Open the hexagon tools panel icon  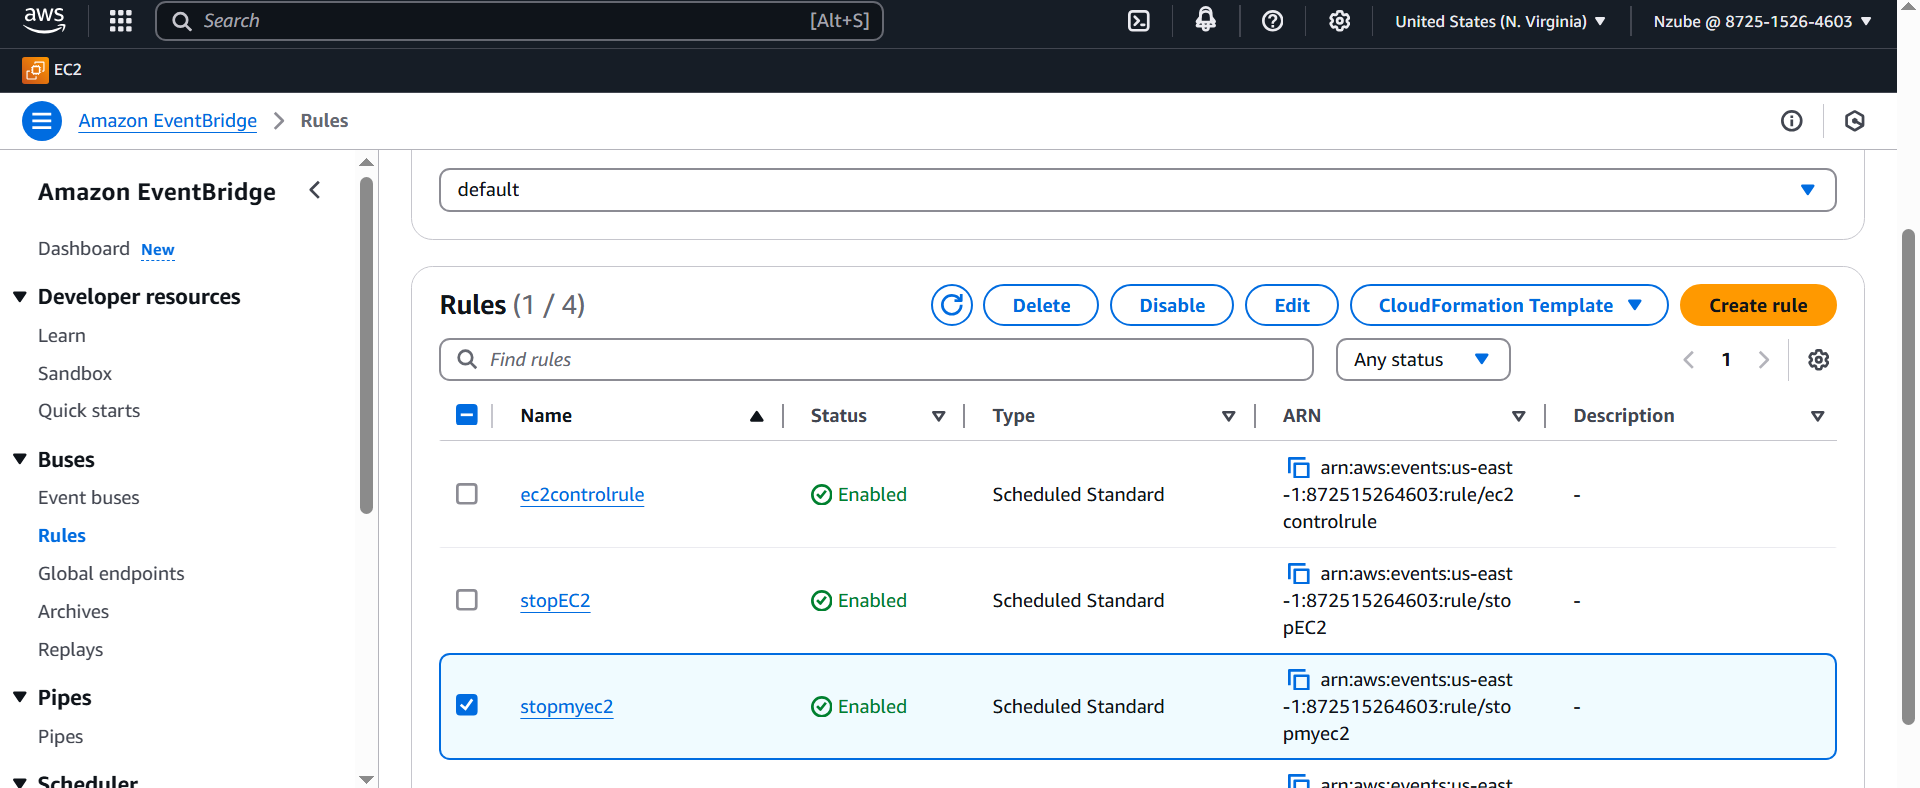pyautogui.click(x=1855, y=121)
